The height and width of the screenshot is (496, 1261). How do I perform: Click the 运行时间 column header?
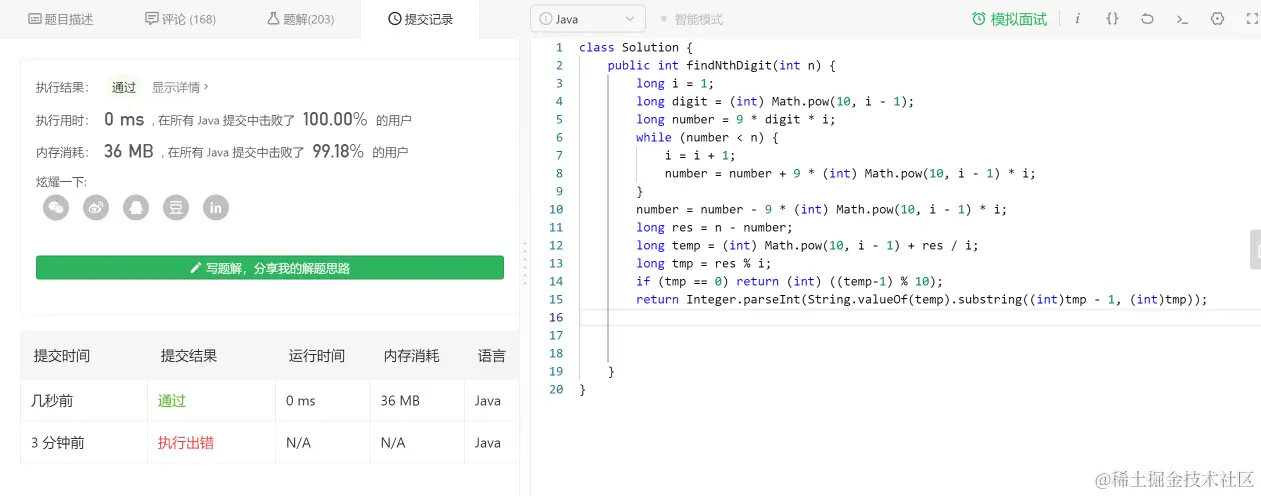(317, 356)
